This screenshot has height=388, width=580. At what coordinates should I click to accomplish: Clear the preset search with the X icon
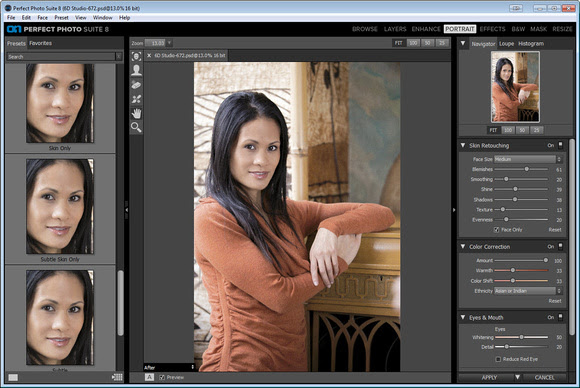coord(119,57)
